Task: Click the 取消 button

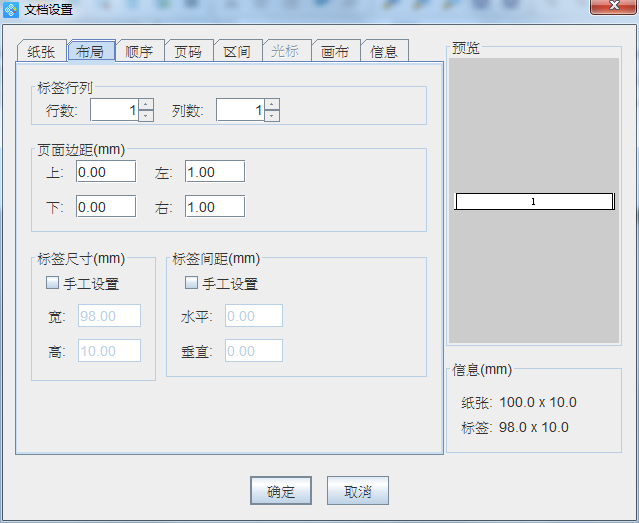Action: (358, 491)
